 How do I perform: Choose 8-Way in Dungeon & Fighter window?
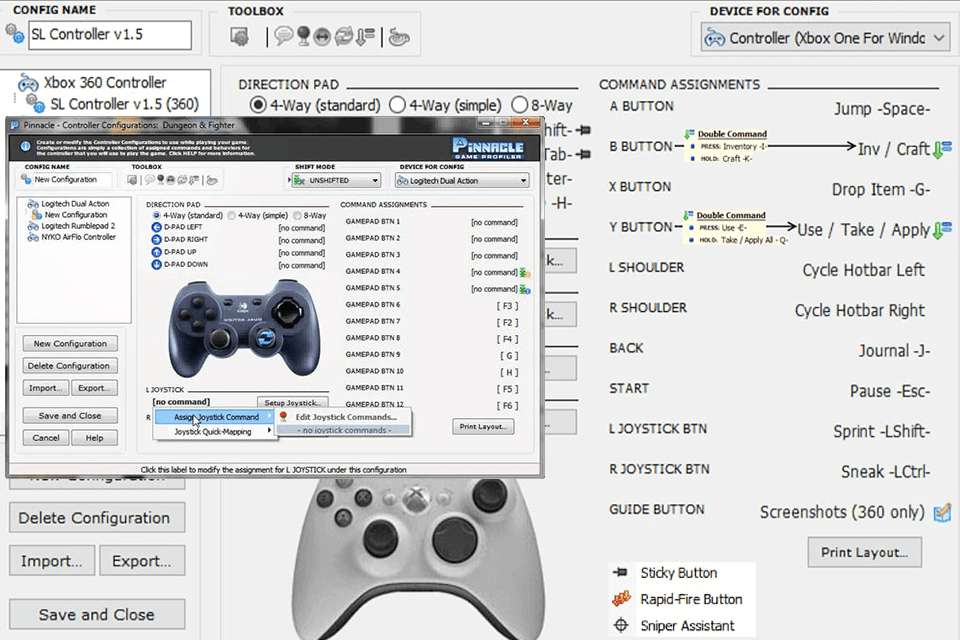[297, 216]
